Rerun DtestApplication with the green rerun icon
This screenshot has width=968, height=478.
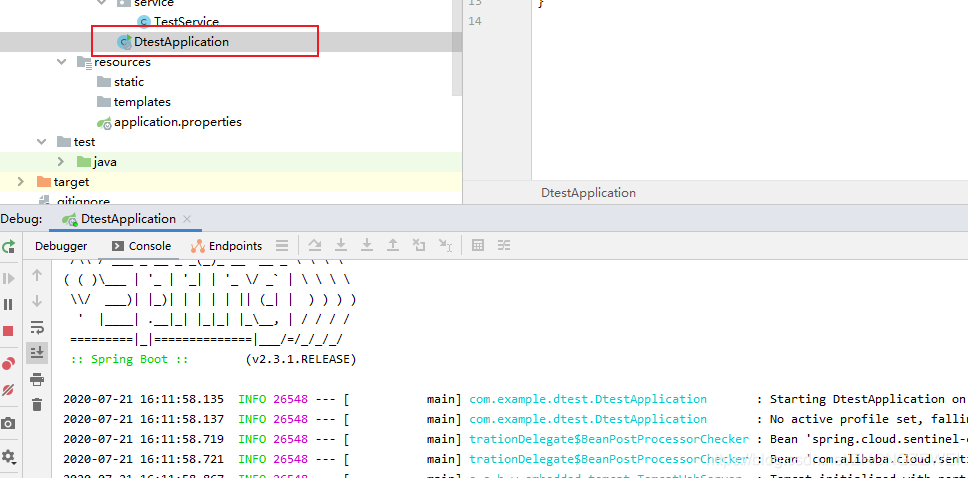pos(9,246)
